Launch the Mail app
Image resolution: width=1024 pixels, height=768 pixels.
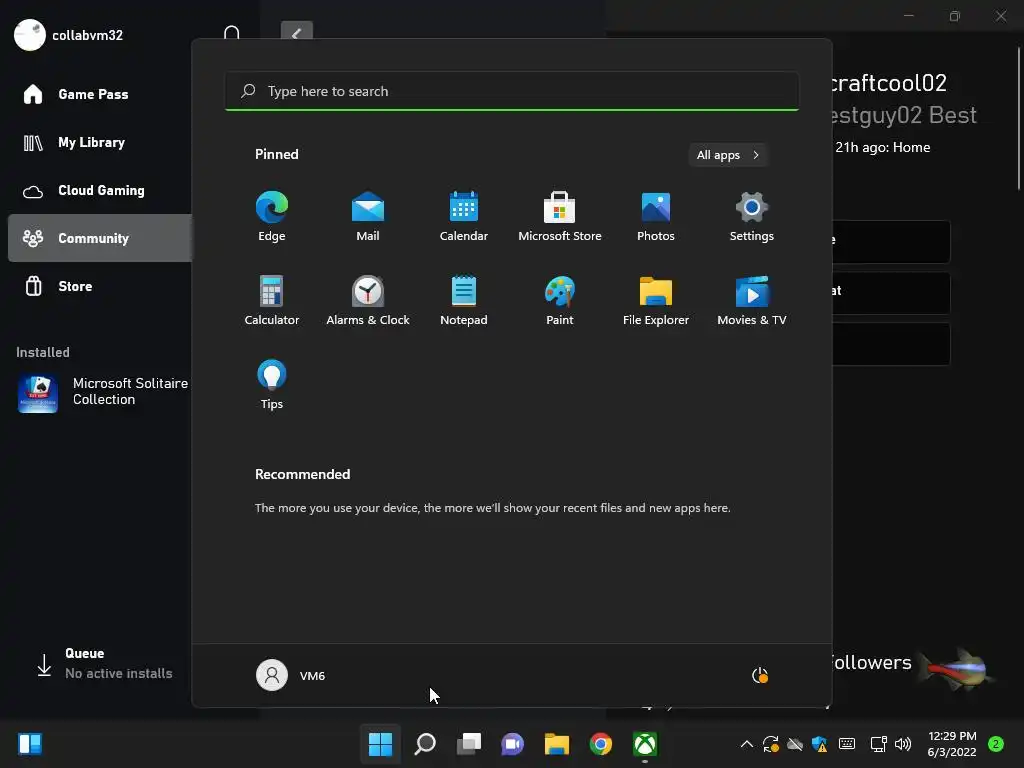point(368,216)
